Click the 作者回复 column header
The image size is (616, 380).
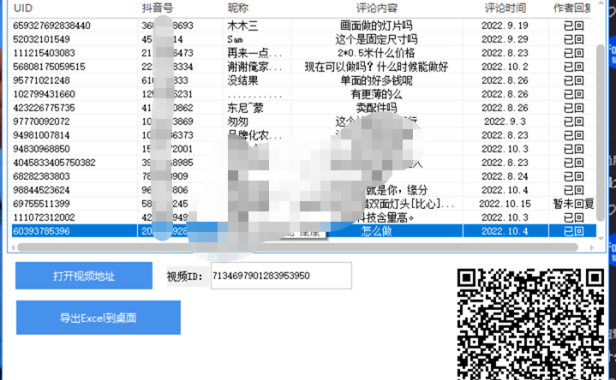click(x=572, y=8)
